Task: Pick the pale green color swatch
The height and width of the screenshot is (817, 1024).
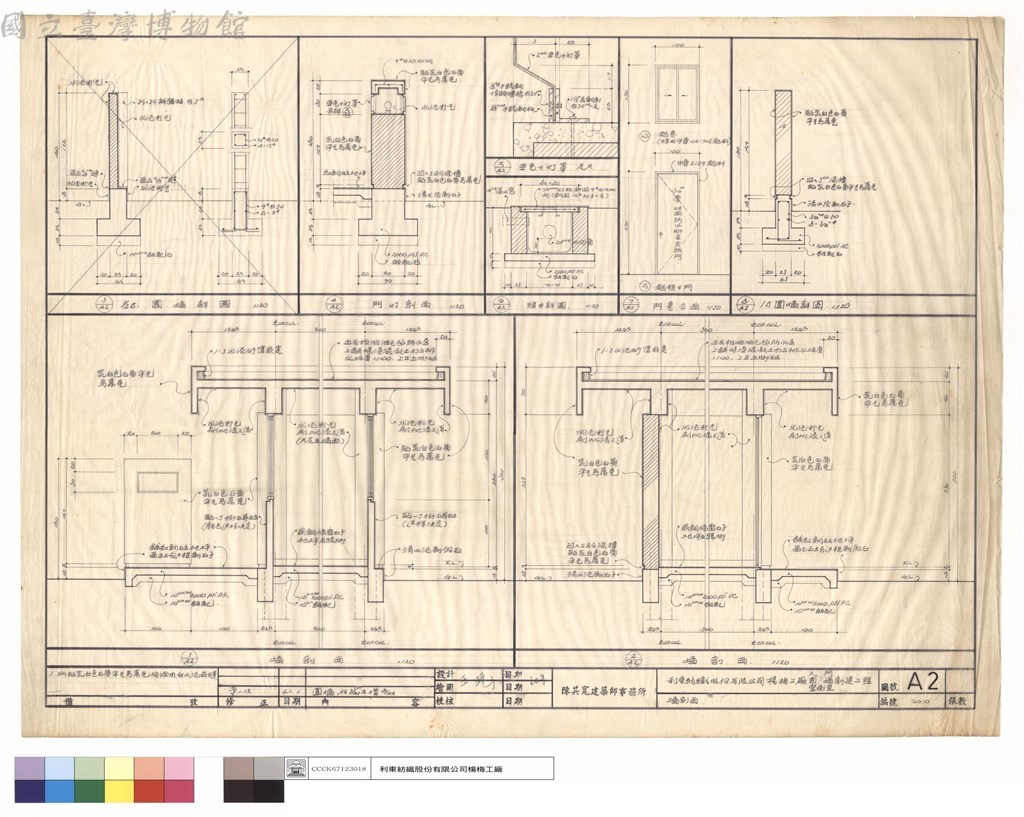Action: click(89, 769)
